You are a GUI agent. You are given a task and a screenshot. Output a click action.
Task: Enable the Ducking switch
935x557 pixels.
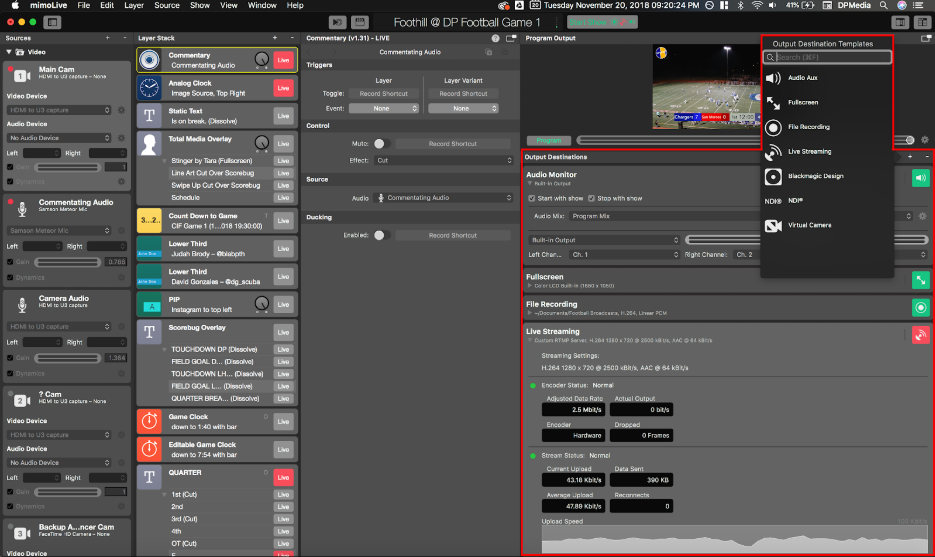(380, 236)
